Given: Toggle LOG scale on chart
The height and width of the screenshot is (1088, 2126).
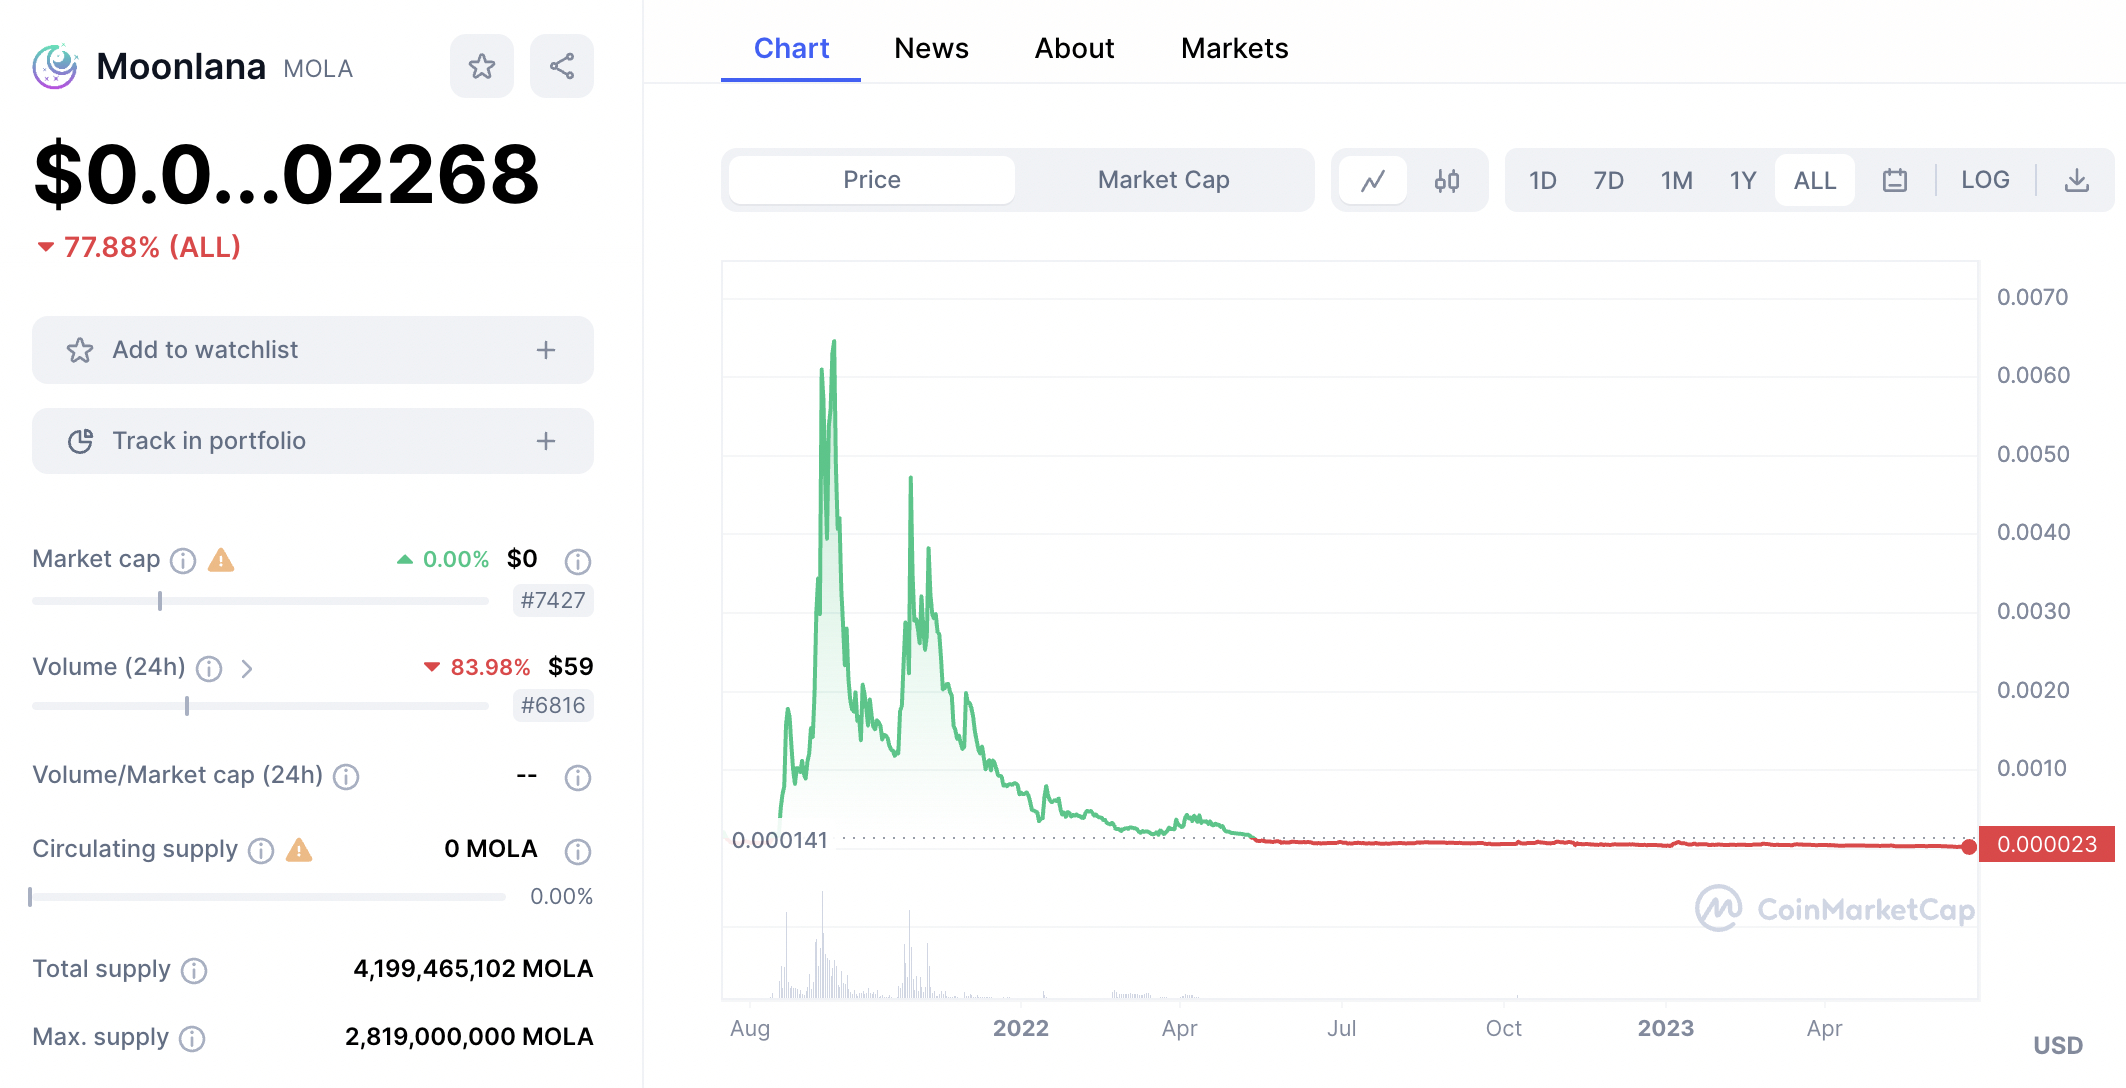Looking at the screenshot, I should coord(1985,180).
